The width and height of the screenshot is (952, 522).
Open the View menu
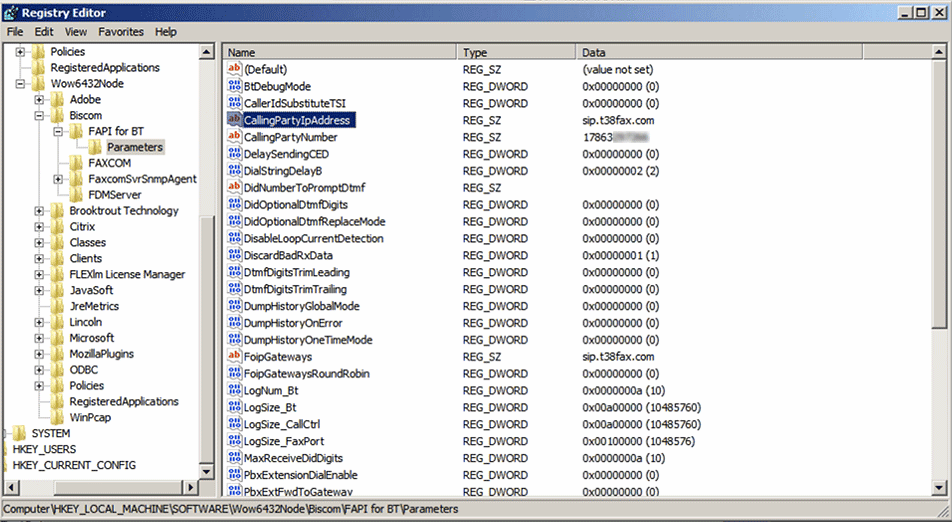click(x=76, y=32)
